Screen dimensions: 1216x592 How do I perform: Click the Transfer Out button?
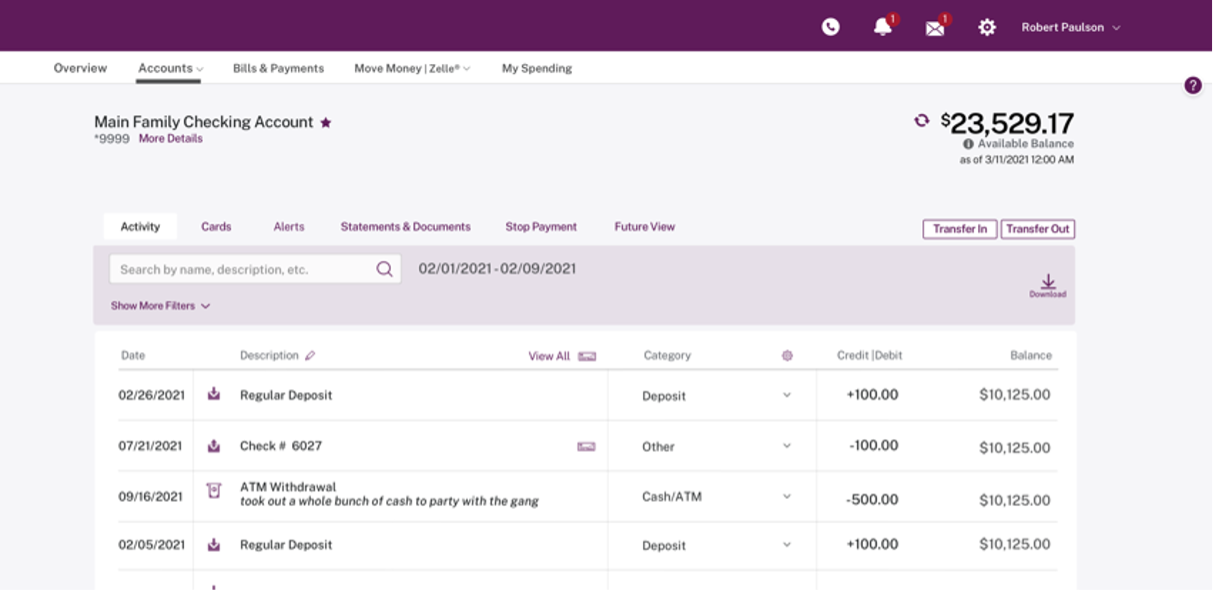1038,228
